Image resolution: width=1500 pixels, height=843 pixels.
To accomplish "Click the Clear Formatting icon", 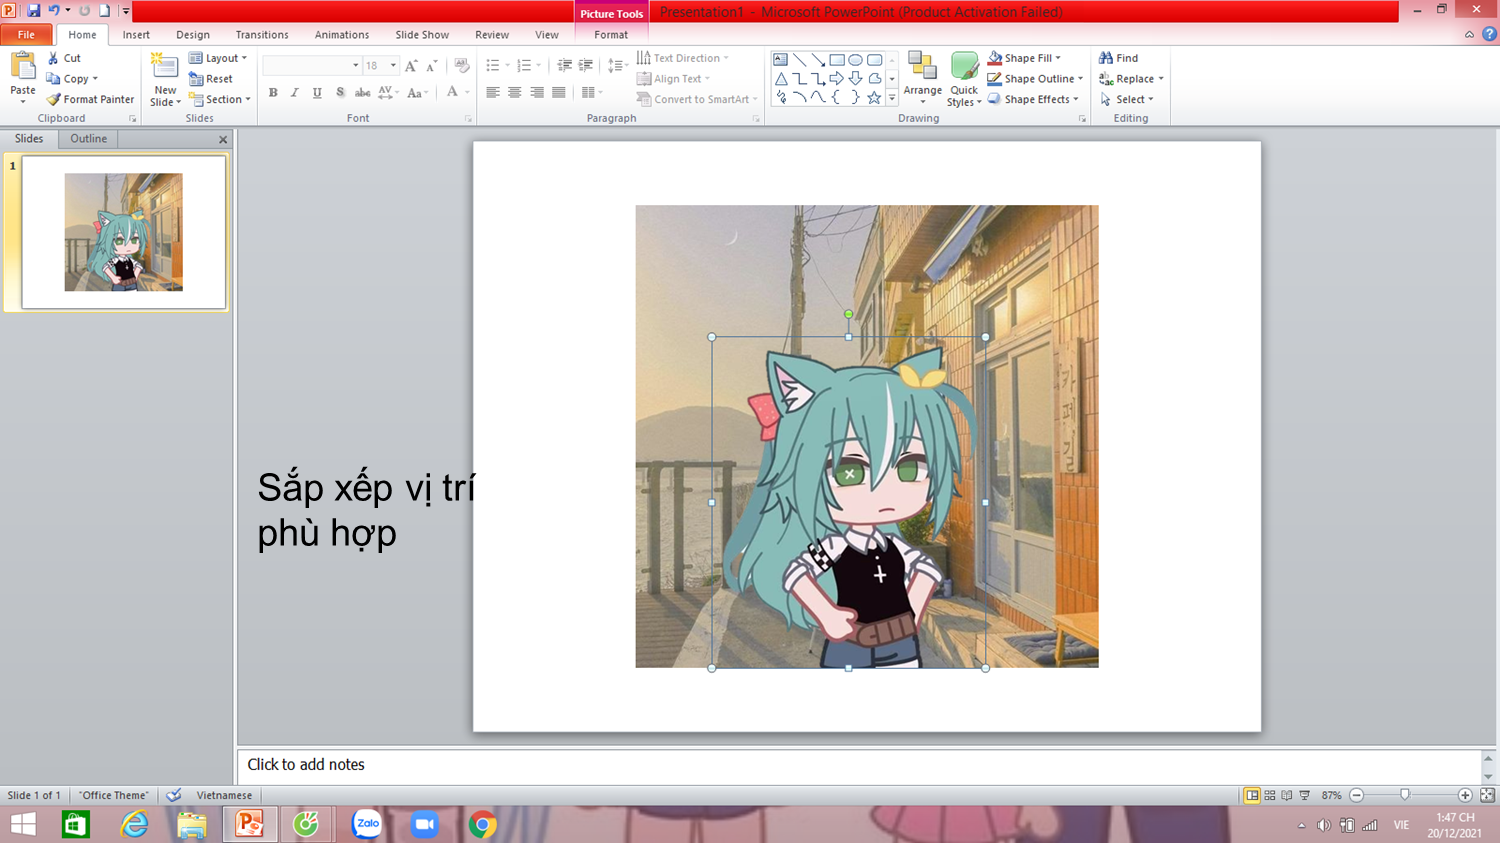I will click(x=461, y=66).
